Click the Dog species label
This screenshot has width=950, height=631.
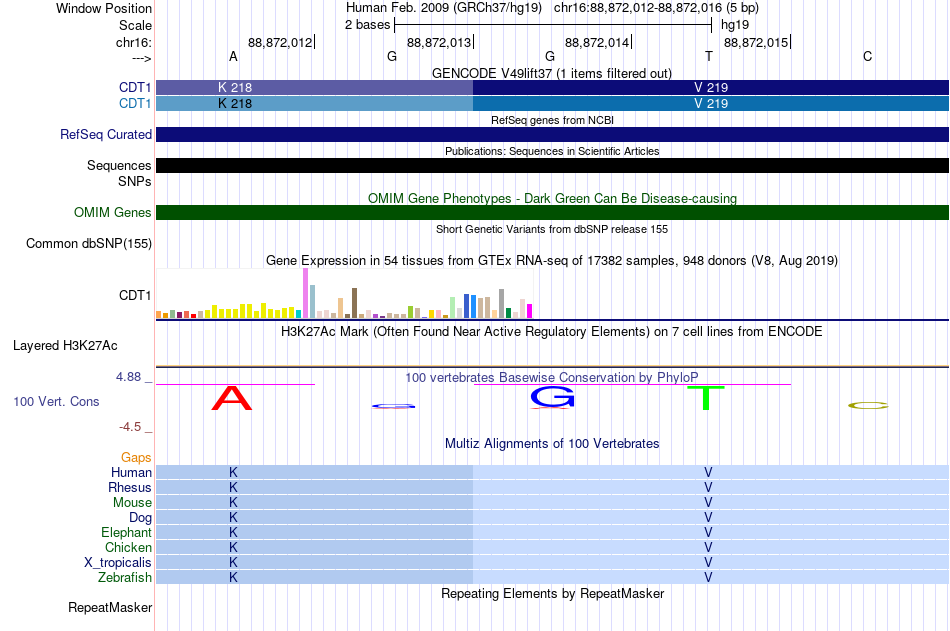[140, 518]
